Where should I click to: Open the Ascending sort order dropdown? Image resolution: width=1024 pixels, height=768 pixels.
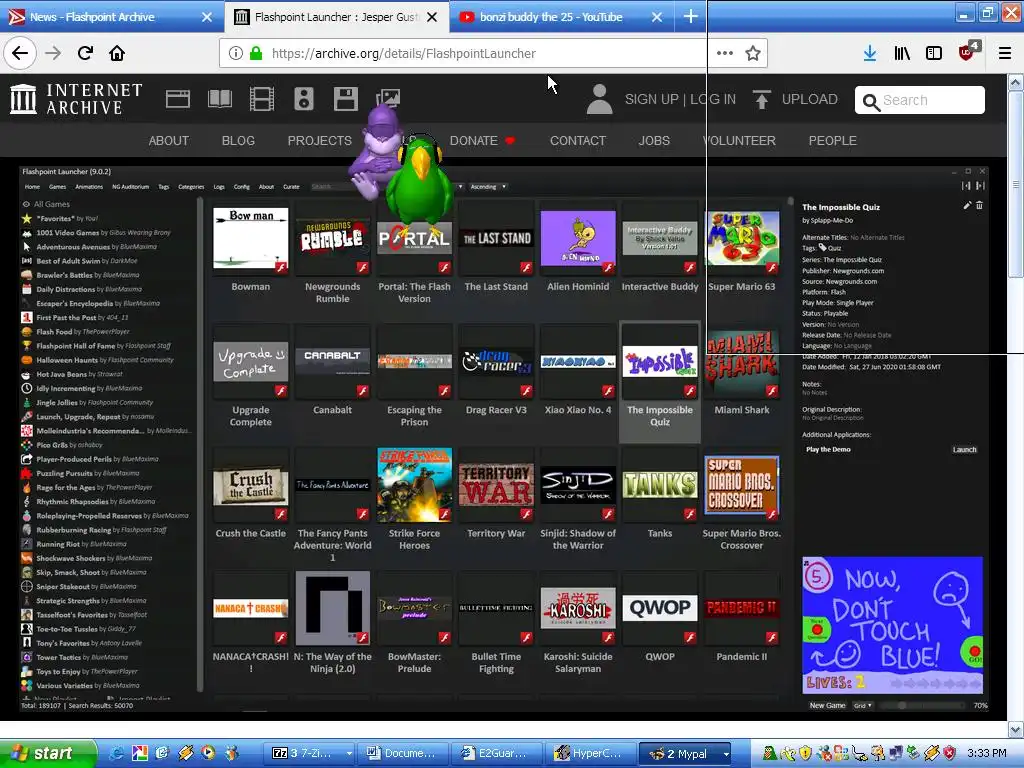[x=488, y=187]
